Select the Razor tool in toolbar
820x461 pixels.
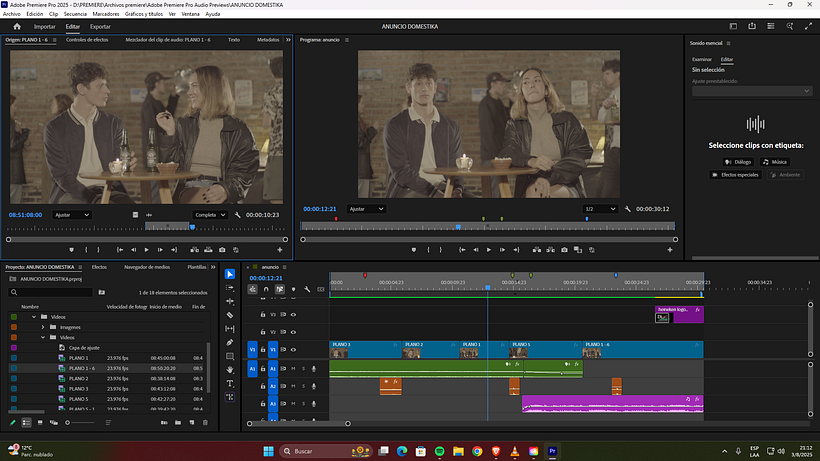230,315
